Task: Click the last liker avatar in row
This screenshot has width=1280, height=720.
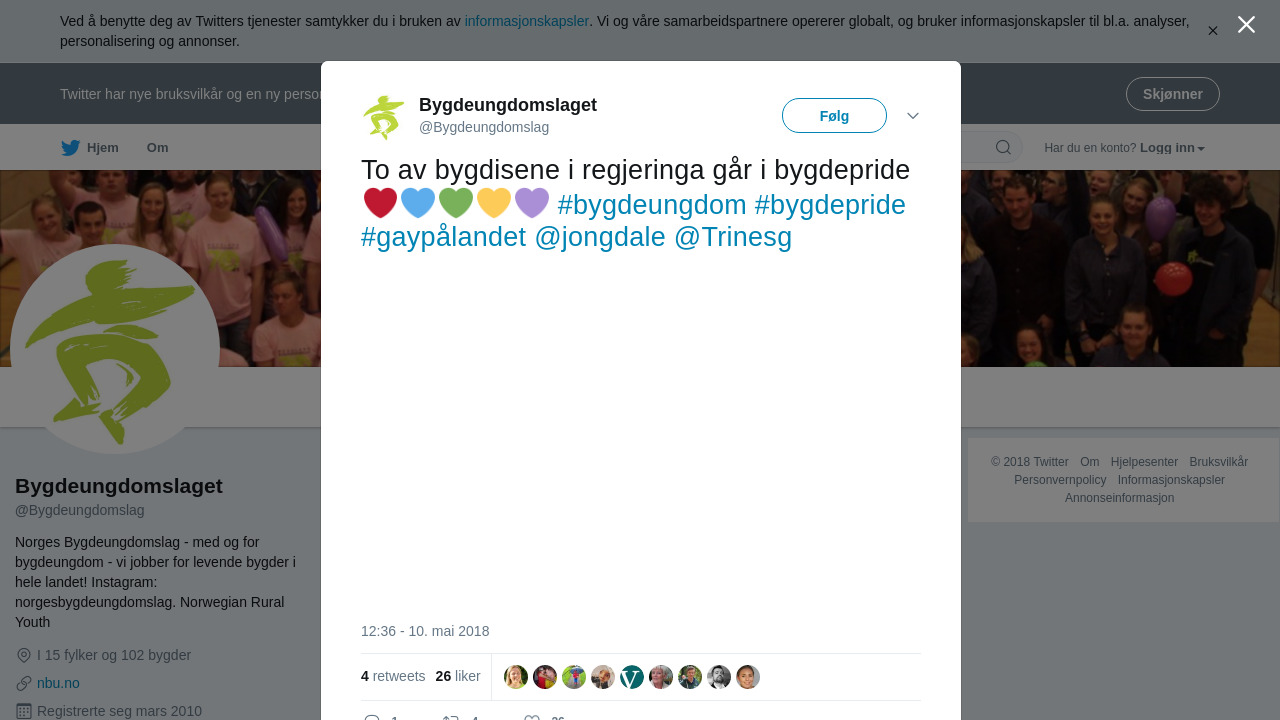Action: (748, 677)
